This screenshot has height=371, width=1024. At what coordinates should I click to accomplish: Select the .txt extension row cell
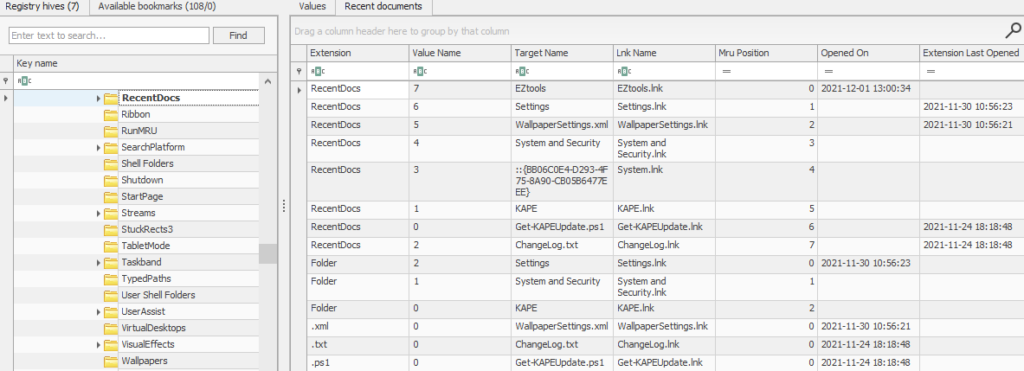[x=358, y=344]
